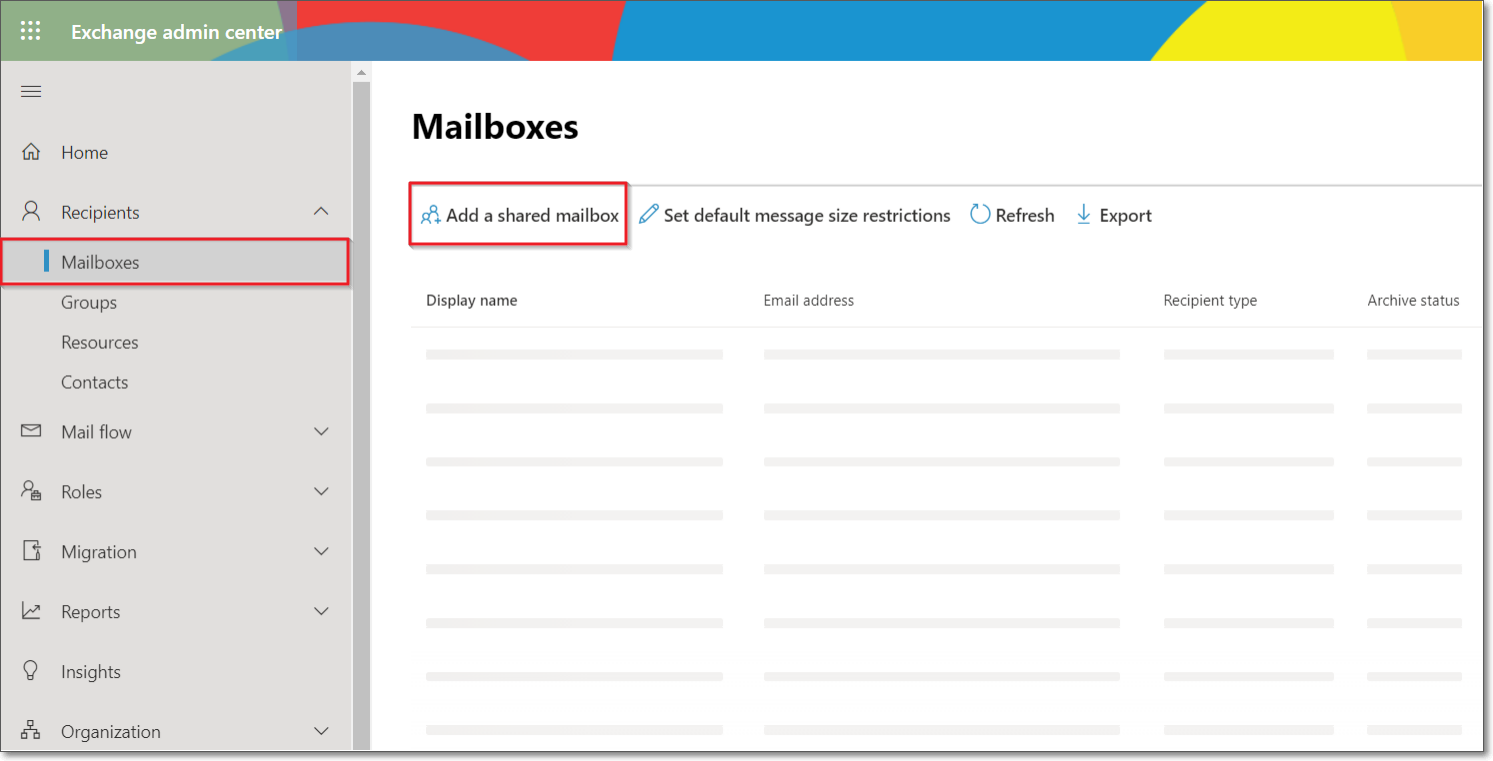This screenshot has width=1493, height=761.
Task: Add a shared mailbox
Action: click(x=518, y=215)
